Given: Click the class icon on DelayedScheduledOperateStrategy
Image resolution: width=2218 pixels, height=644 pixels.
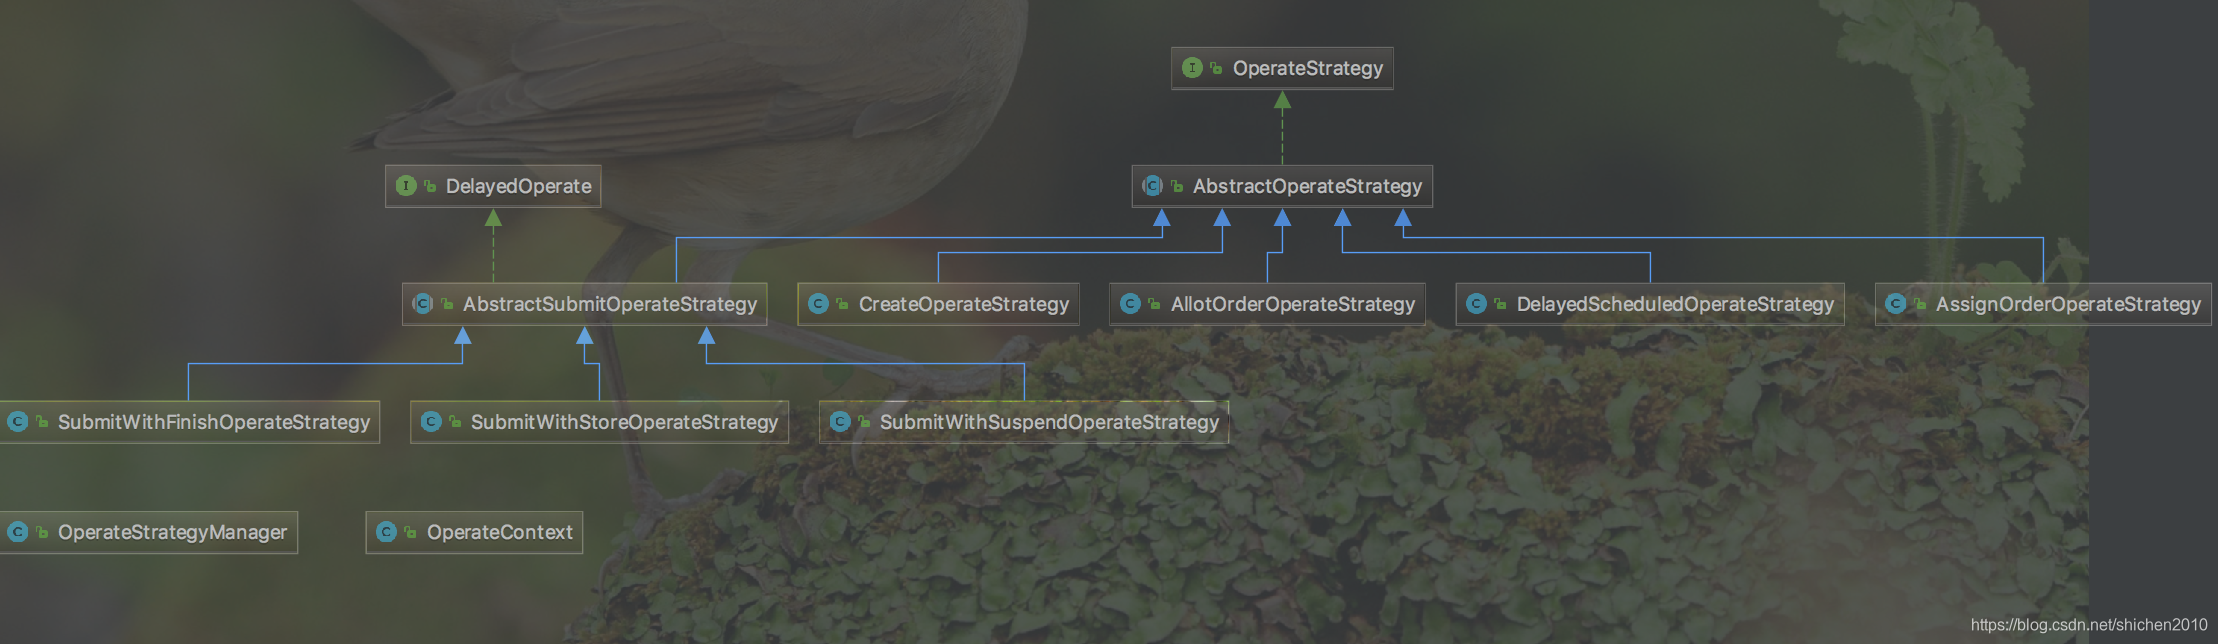Looking at the screenshot, I should [x=1476, y=304].
